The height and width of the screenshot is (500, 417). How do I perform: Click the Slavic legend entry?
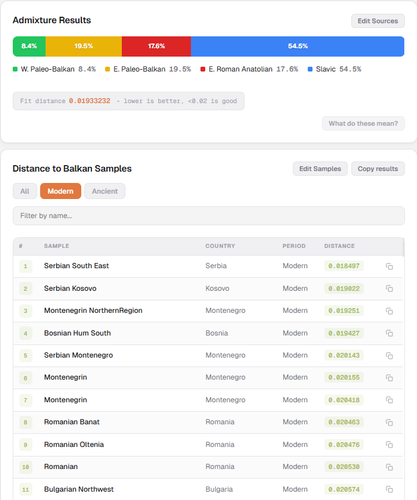pyautogui.click(x=334, y=69)
